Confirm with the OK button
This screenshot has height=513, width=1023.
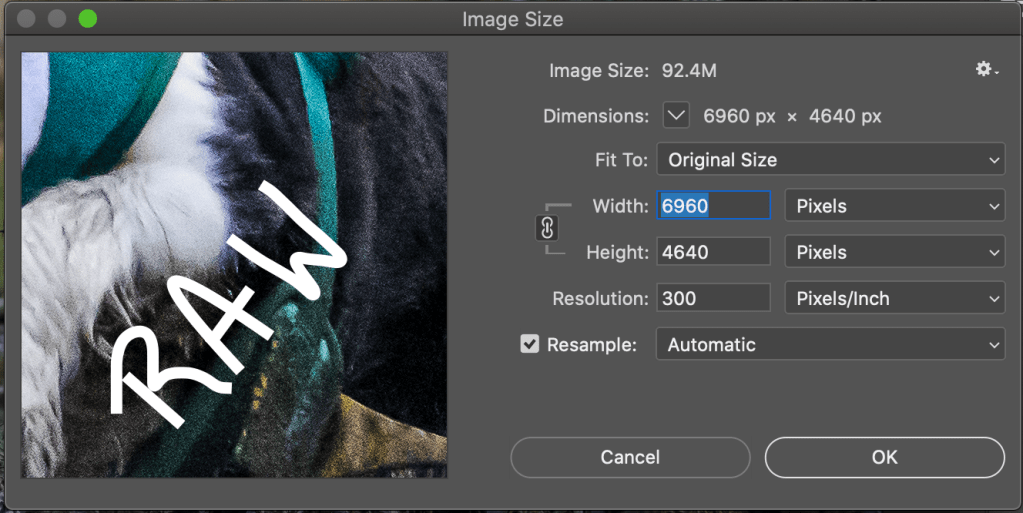[884, 457]
